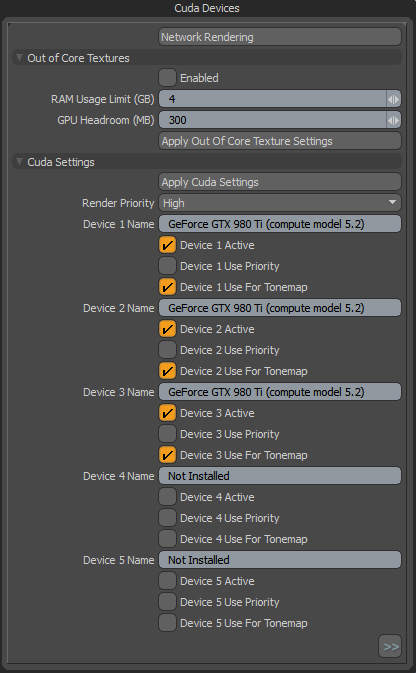Check Device 4 Active
Image resolution: width=416 pixels, height=673 pixels.
click(x=167, y=497)
